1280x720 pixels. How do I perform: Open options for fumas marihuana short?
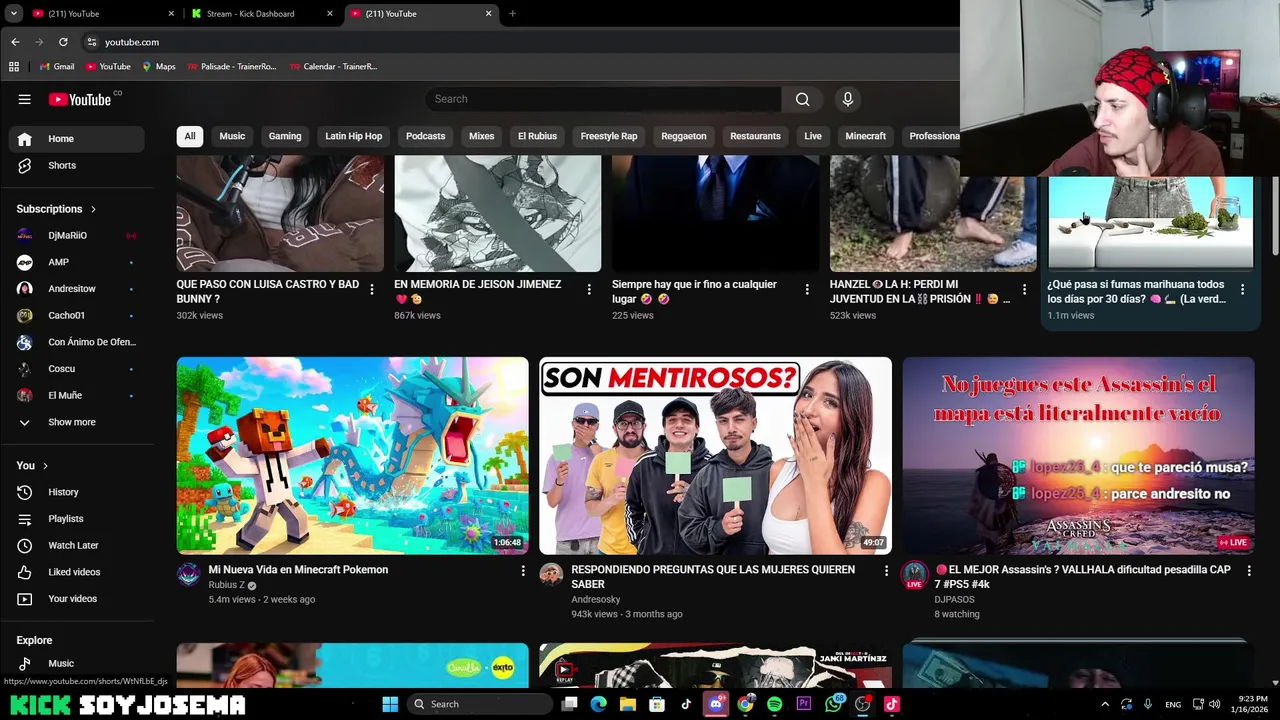pyautogui.click(x=1242, y=289)
